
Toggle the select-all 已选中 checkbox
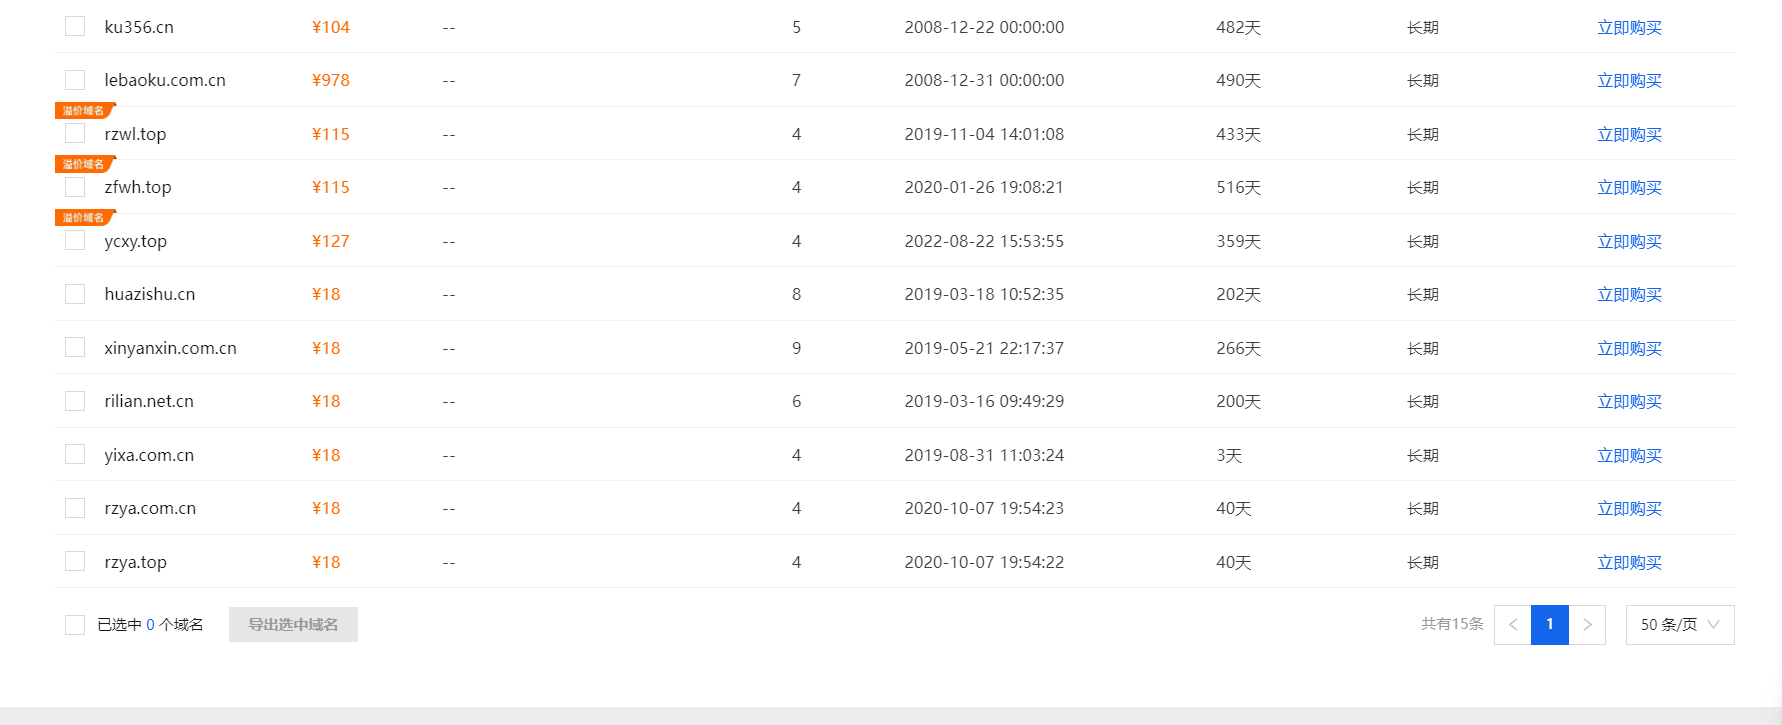coord(75,625)
